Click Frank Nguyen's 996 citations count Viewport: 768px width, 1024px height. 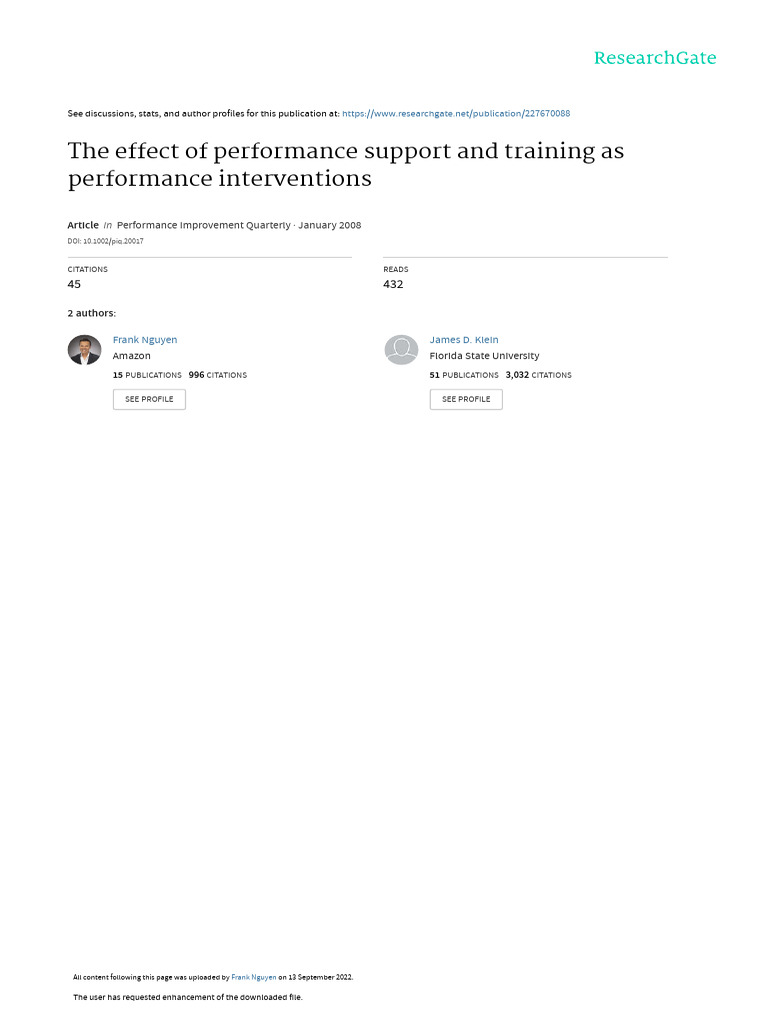pyautogui.click(x=217, y=375)
